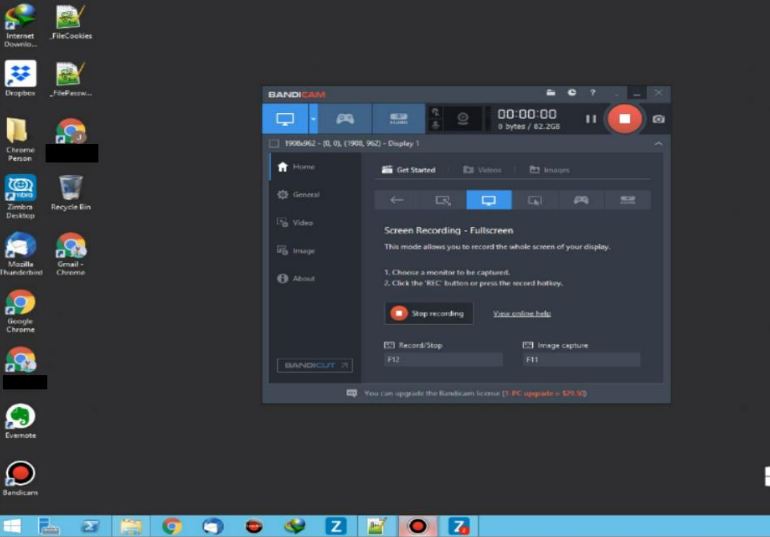Open View online help link
The height and width of the screenshot is (537, 770).
point(522,314)
